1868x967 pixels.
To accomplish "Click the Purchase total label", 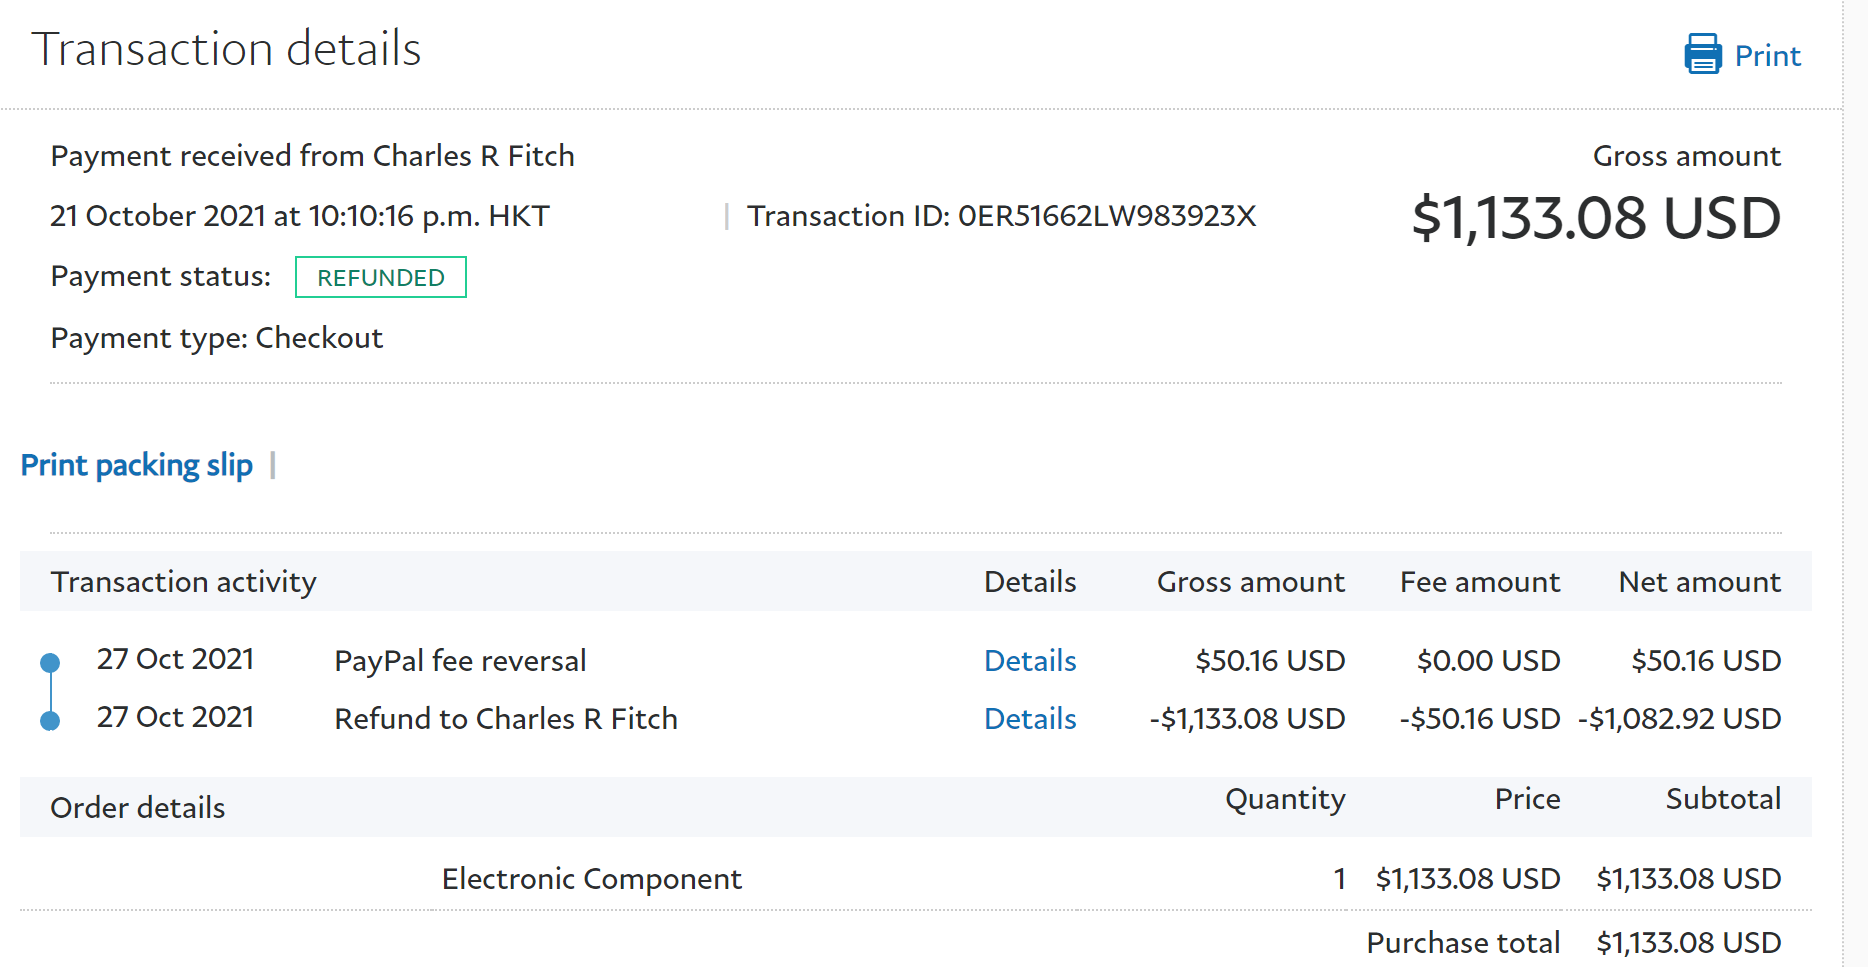I will pos(1463,943).
